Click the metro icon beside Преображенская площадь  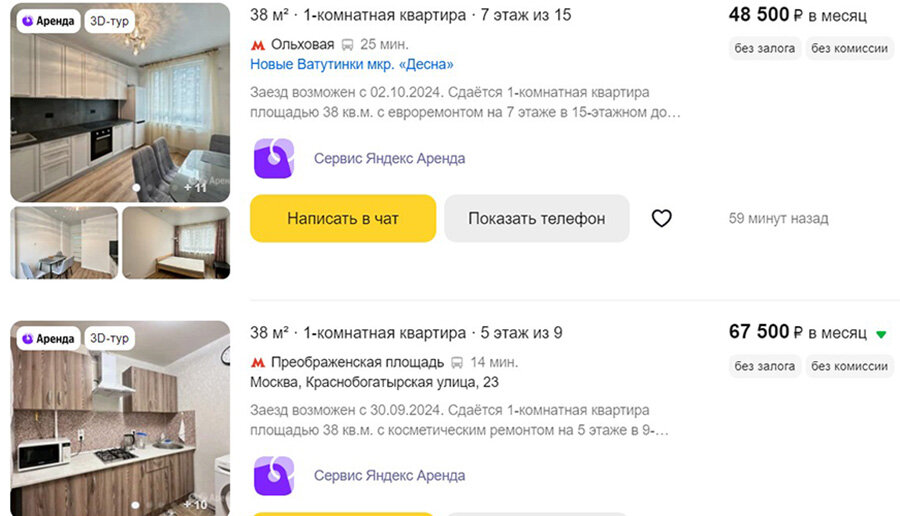(x=258, y=363)
